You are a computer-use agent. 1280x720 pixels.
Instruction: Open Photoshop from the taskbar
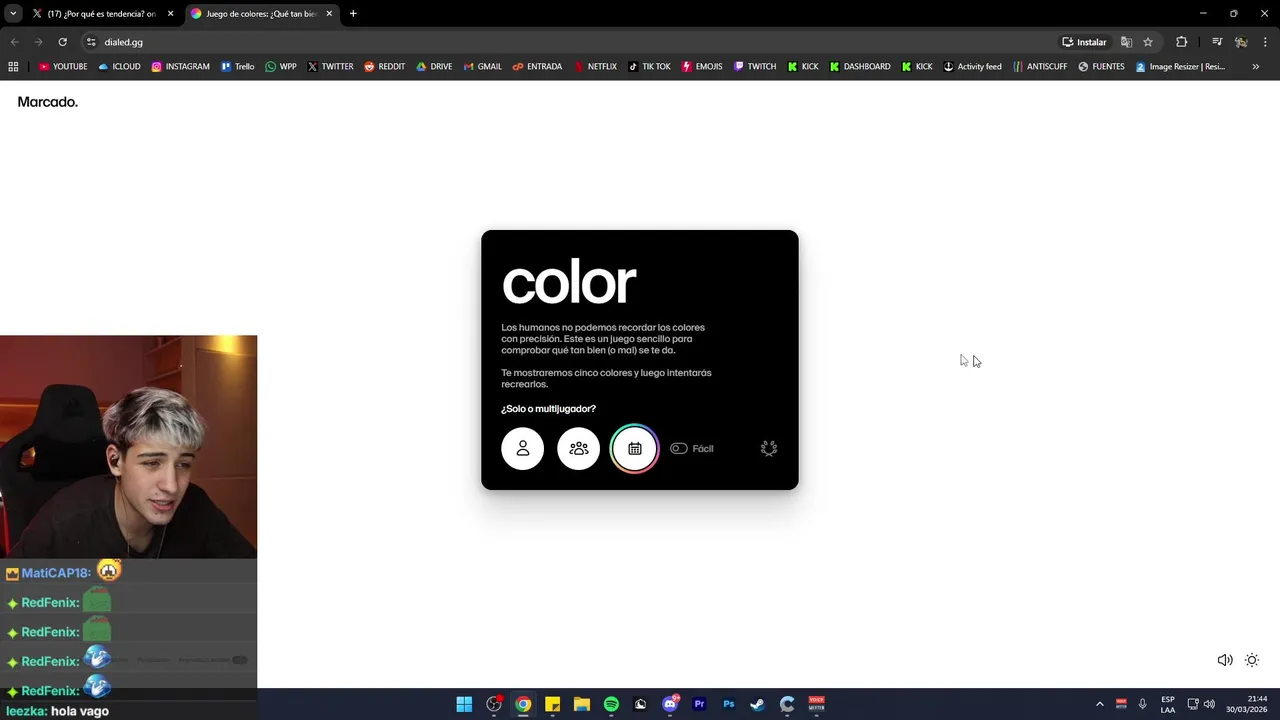point(729,704)
